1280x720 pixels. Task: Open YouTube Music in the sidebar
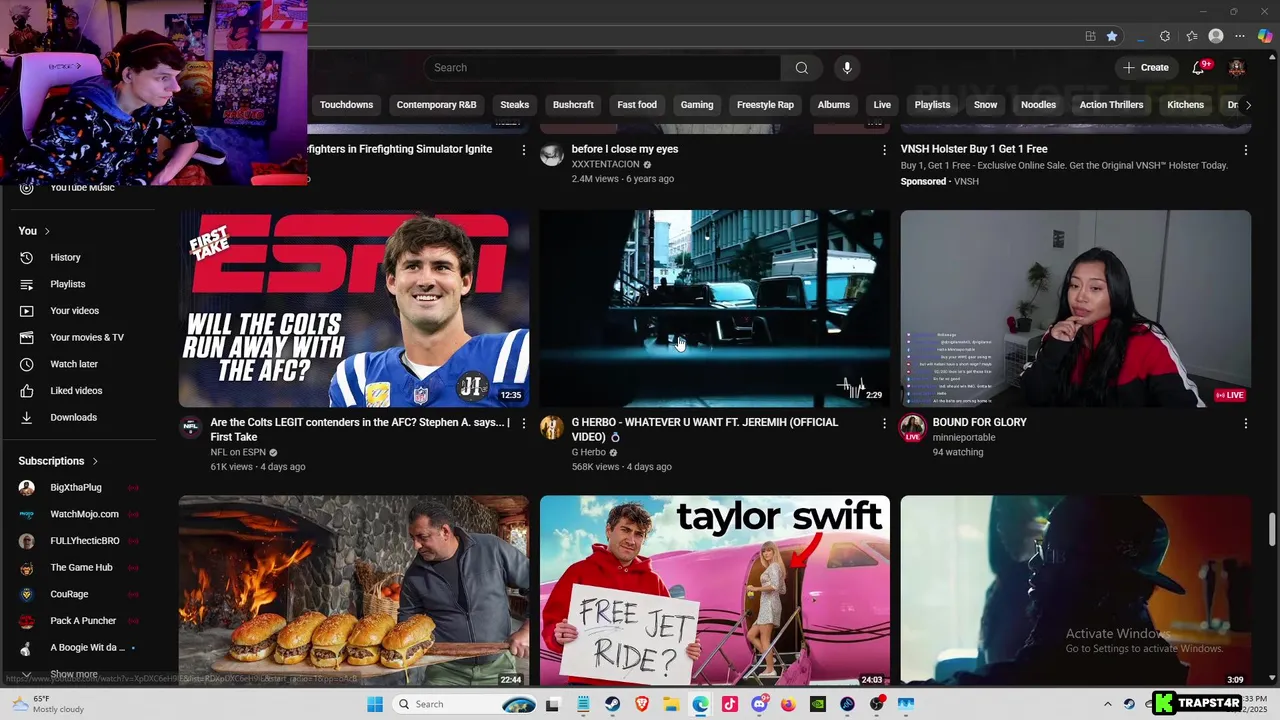[80, 188]
